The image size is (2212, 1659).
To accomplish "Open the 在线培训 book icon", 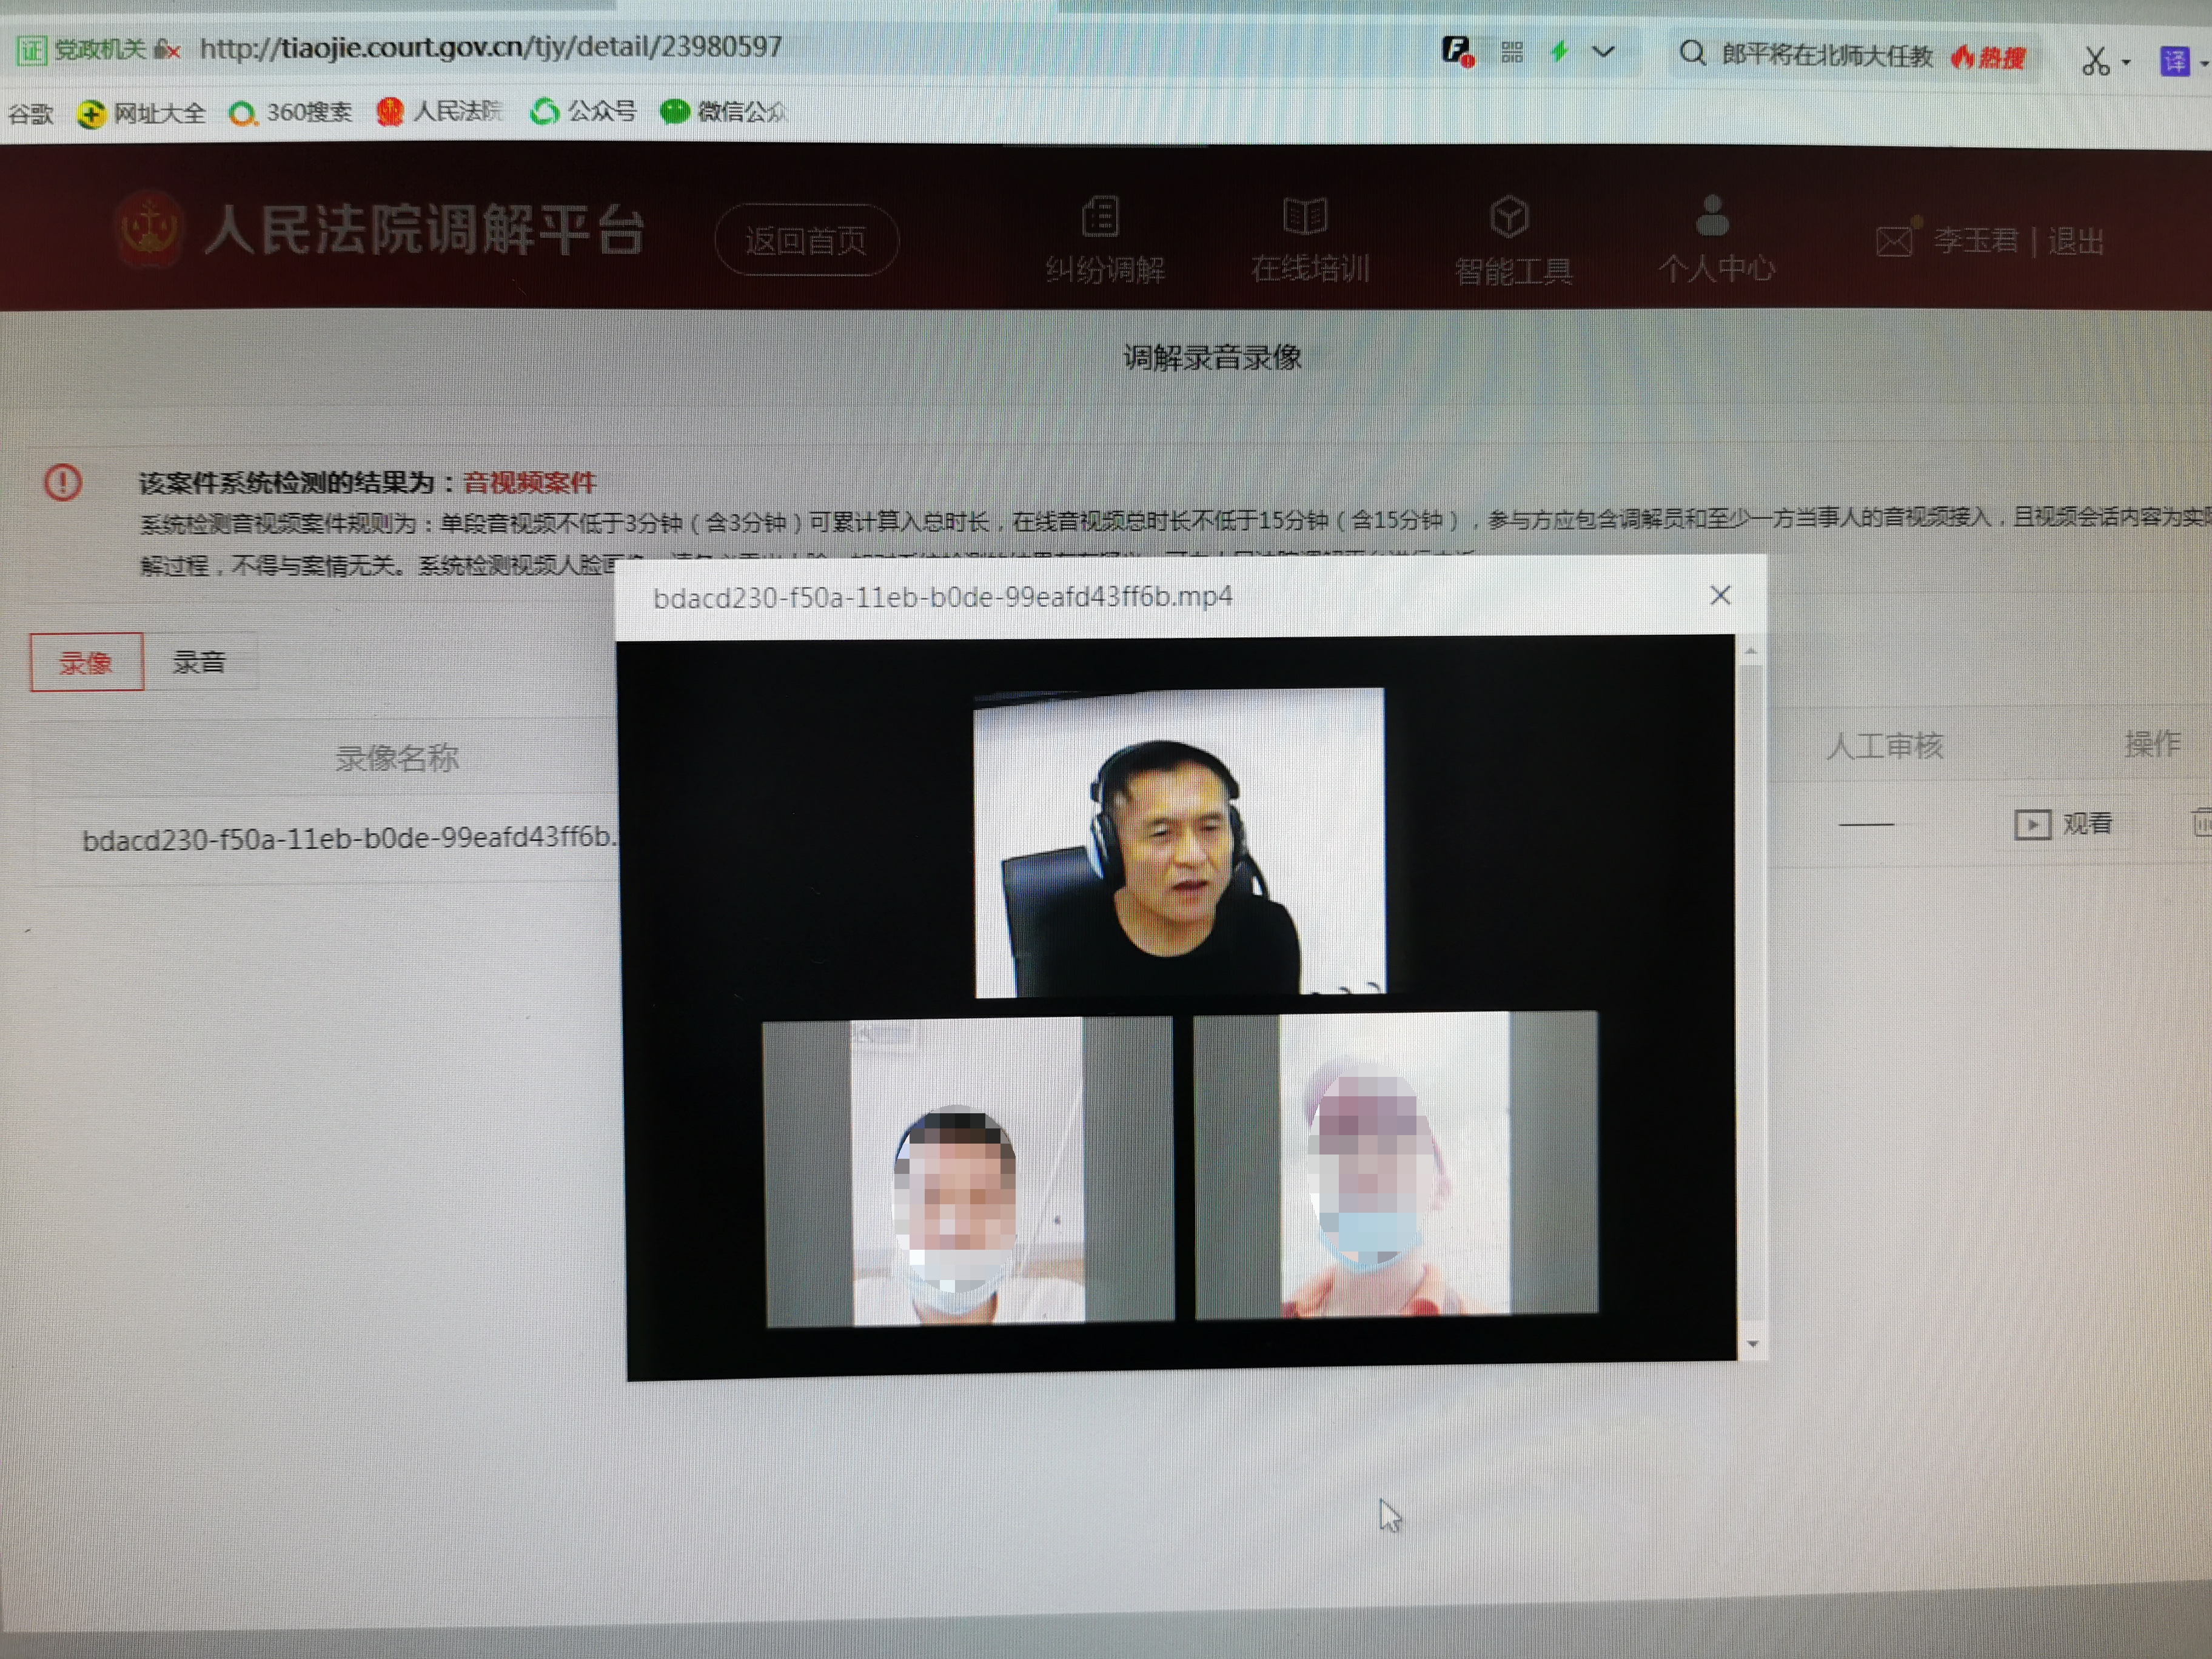I will click(1305, 216).
